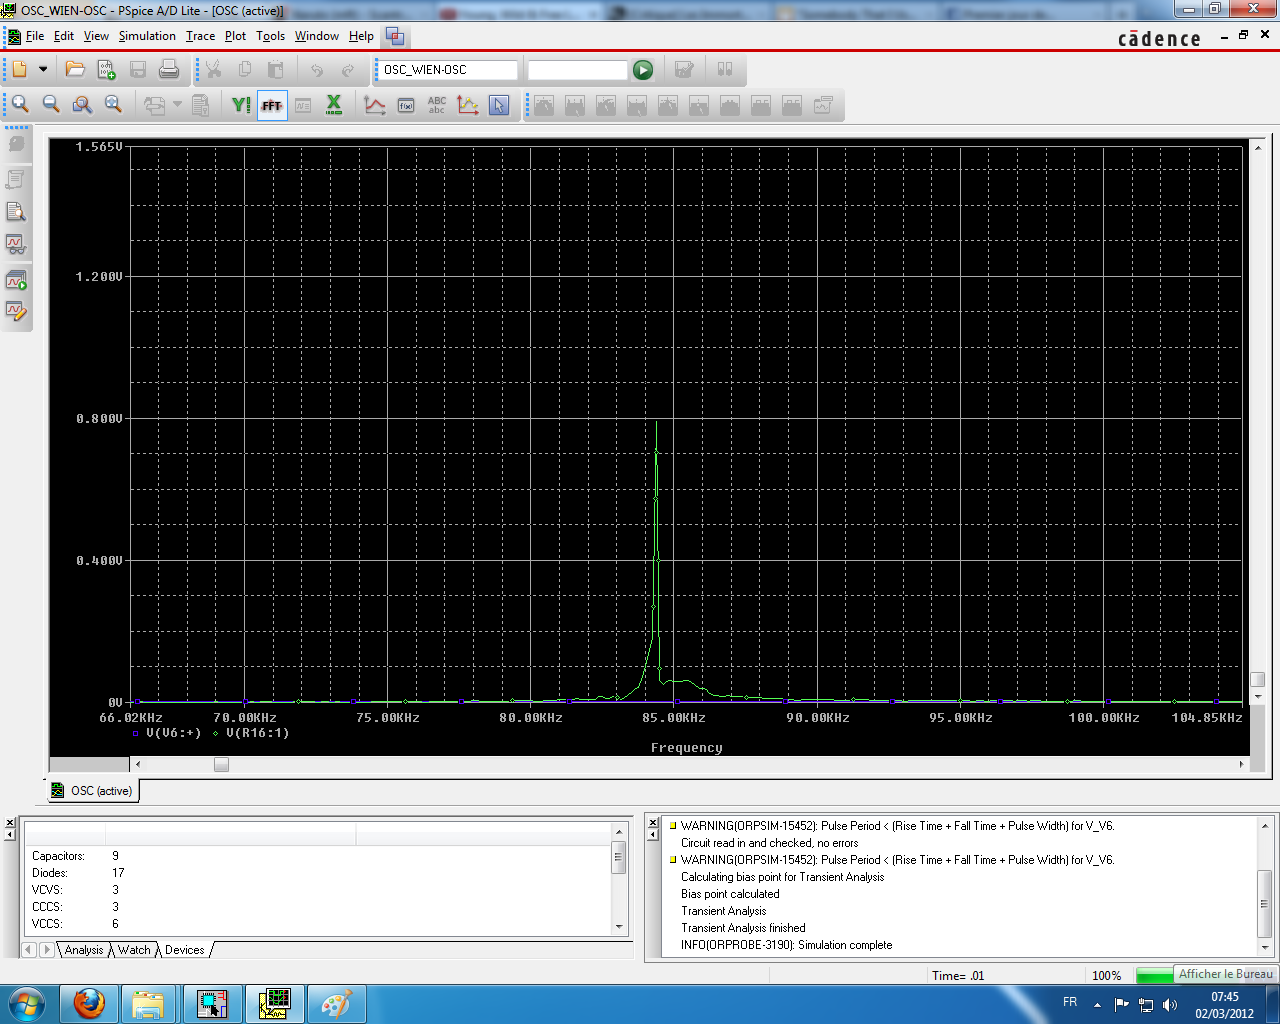Print the plot with the printer icon
Screen dimensions: 1280x1024
click(169, 69)
